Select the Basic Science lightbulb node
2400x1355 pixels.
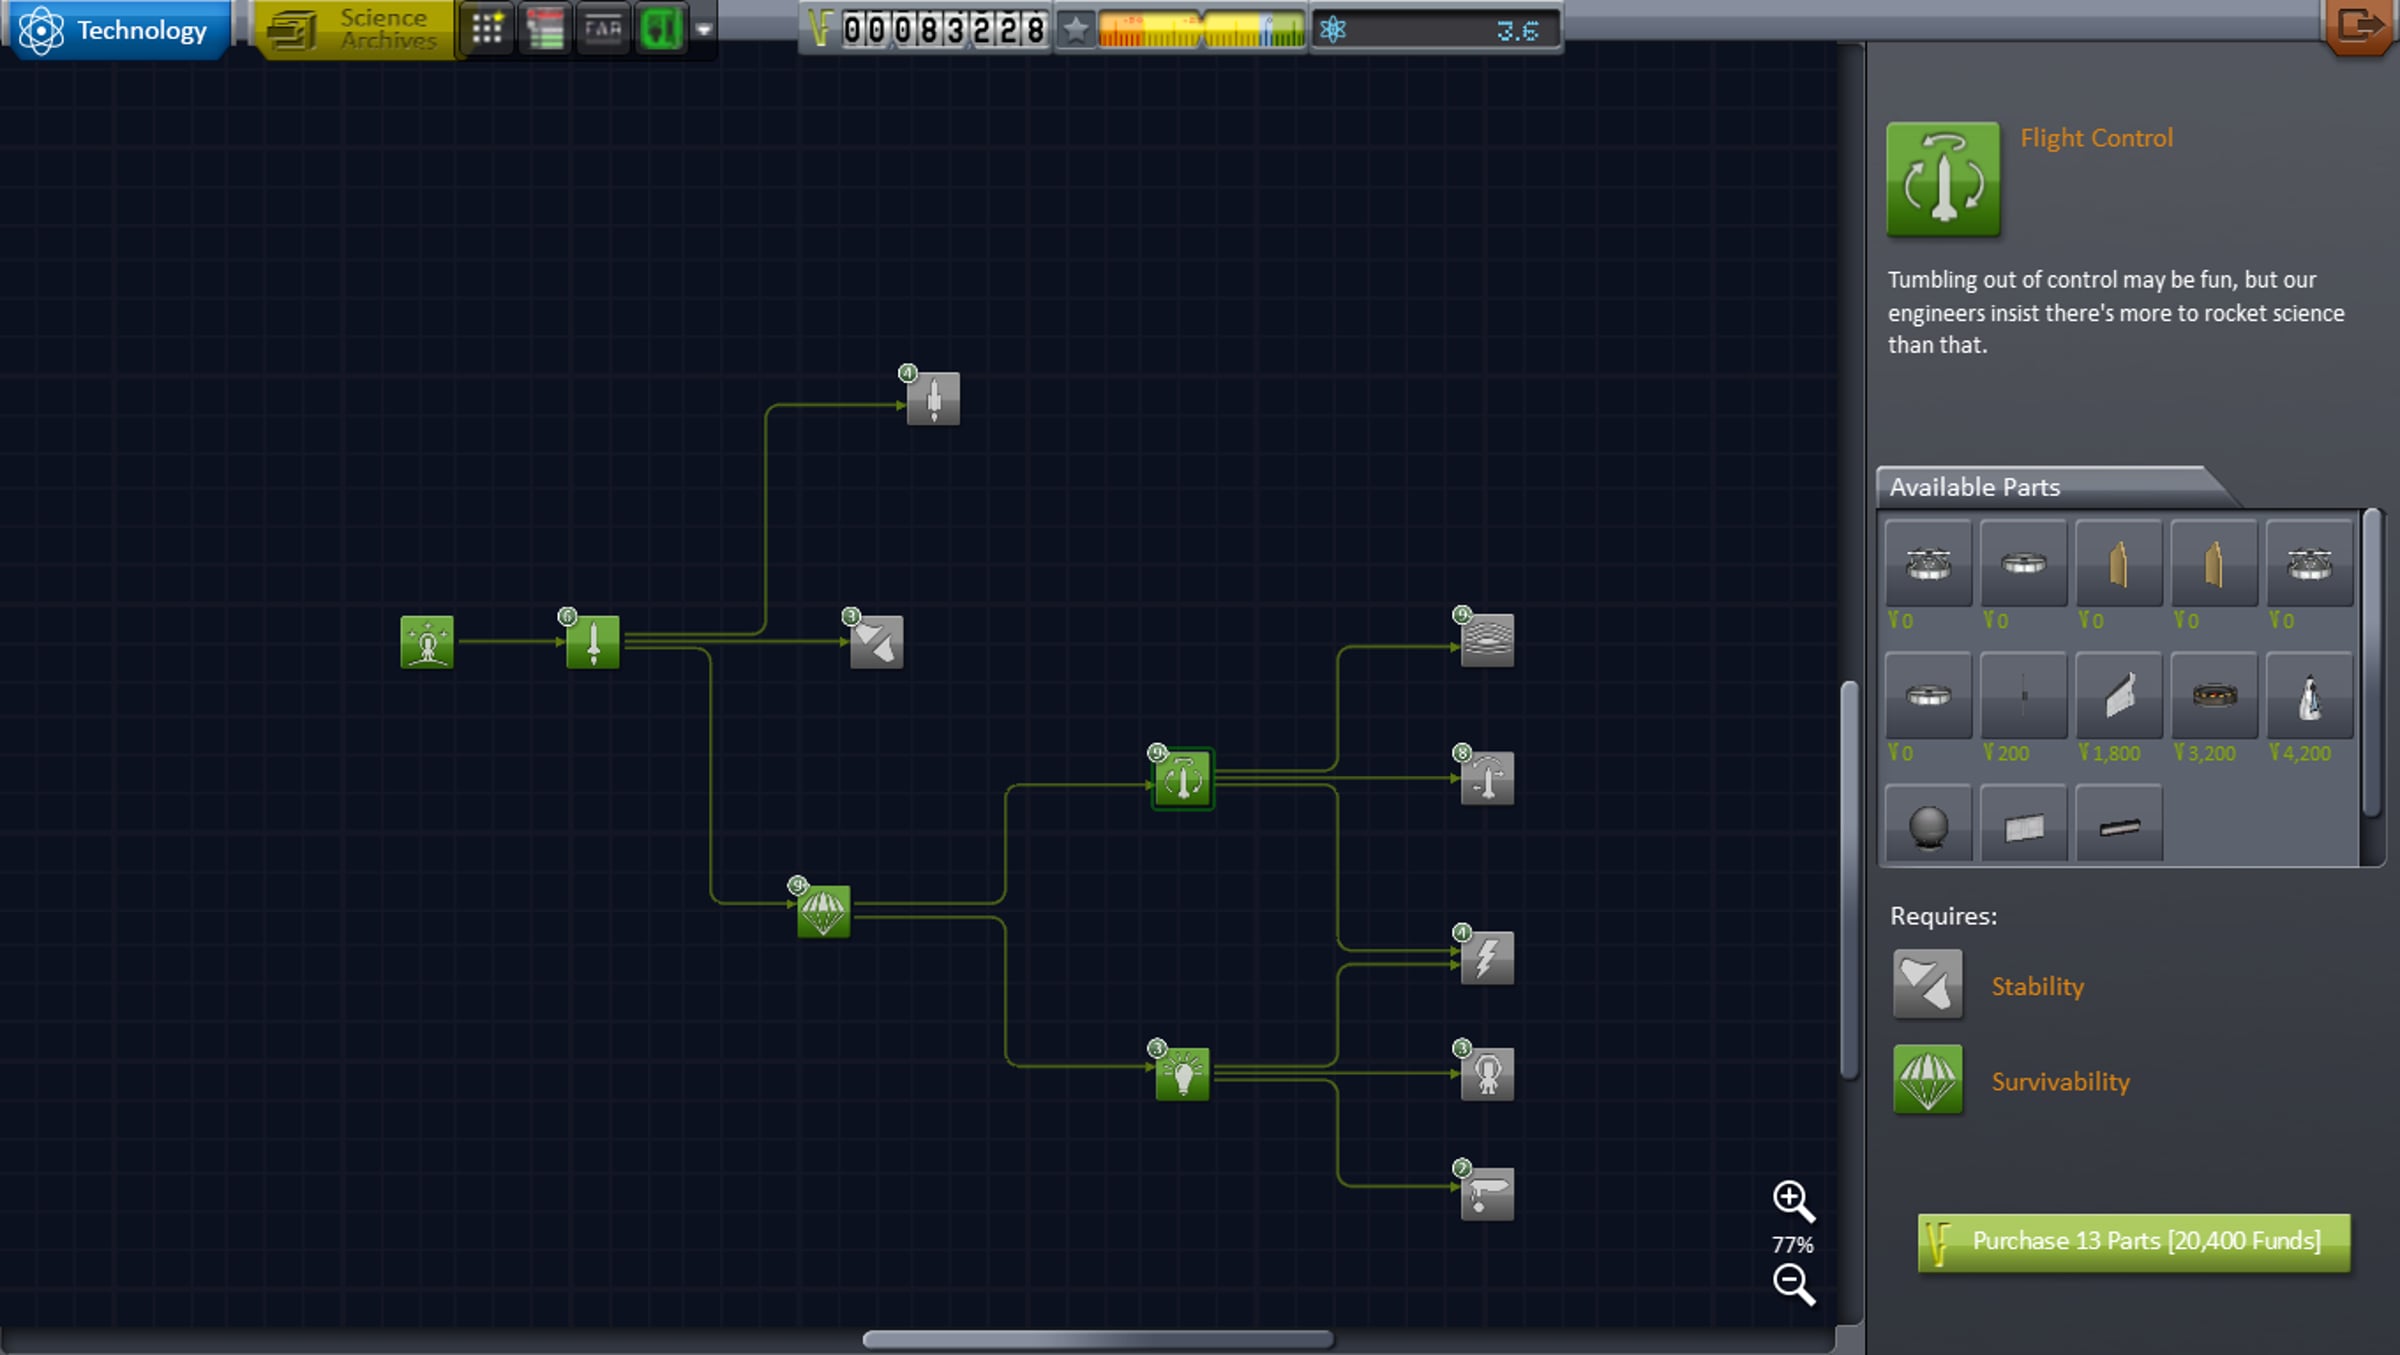(1182, 1074)
